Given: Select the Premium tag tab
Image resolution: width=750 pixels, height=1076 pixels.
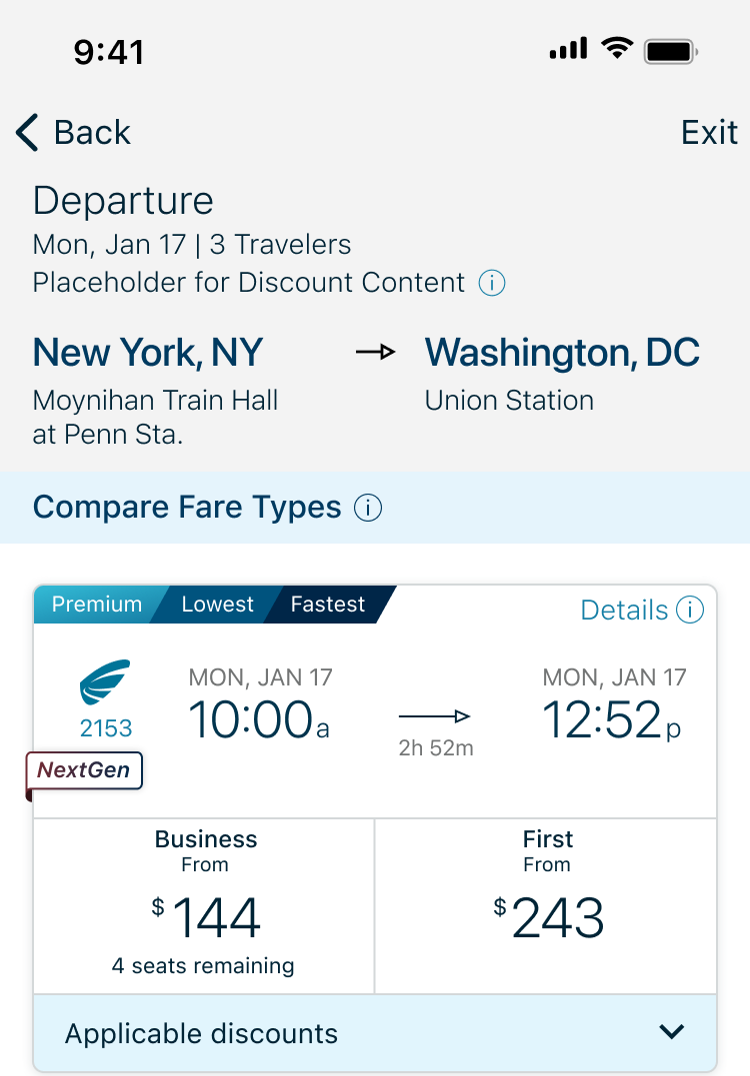Looking at the screenshot, I should [97, 605].
